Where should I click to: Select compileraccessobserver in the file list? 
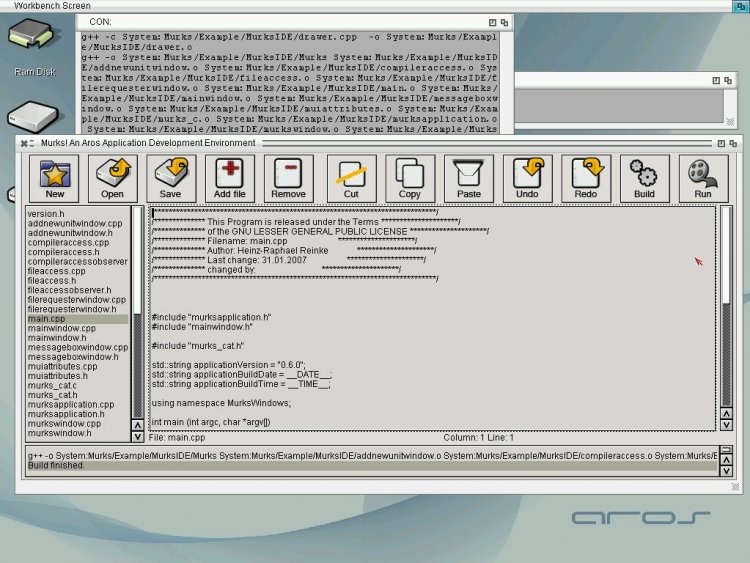pos(77,262)
